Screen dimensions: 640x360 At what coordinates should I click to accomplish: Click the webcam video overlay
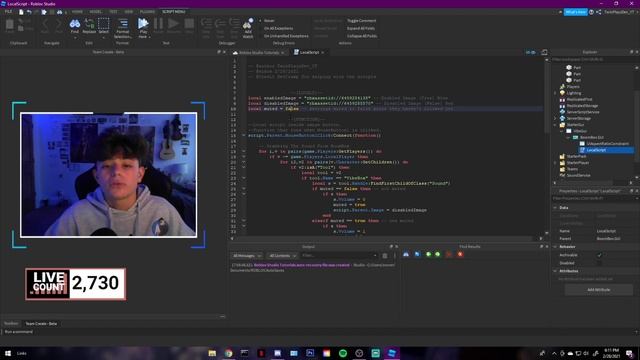click(109, 175)
